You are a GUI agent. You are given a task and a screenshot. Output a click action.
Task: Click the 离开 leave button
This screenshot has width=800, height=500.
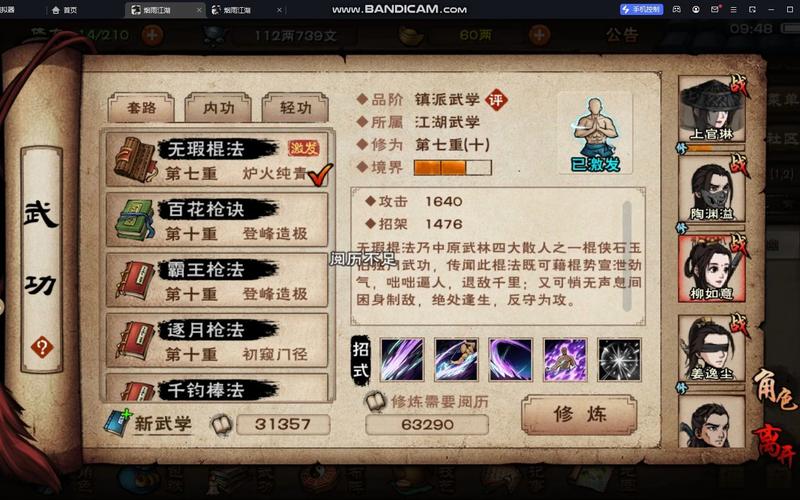pos(776,445)
